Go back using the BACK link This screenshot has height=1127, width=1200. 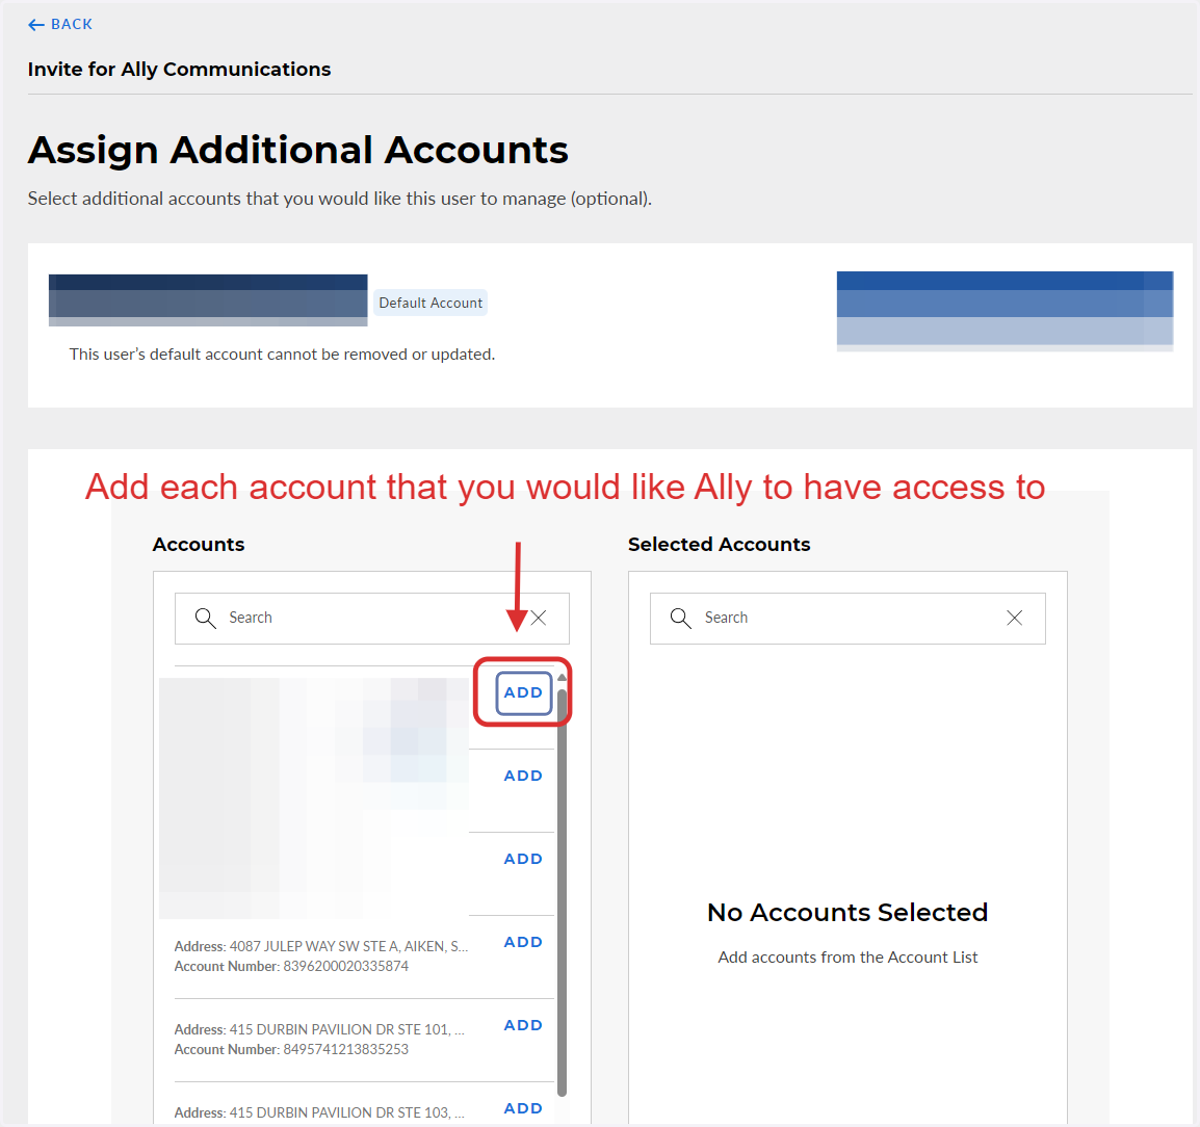tap(60, 24)
